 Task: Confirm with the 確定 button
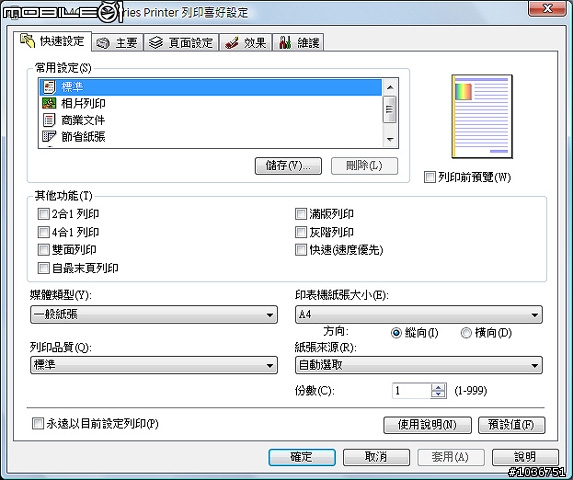pyautogui.click(x=302, y=457)
